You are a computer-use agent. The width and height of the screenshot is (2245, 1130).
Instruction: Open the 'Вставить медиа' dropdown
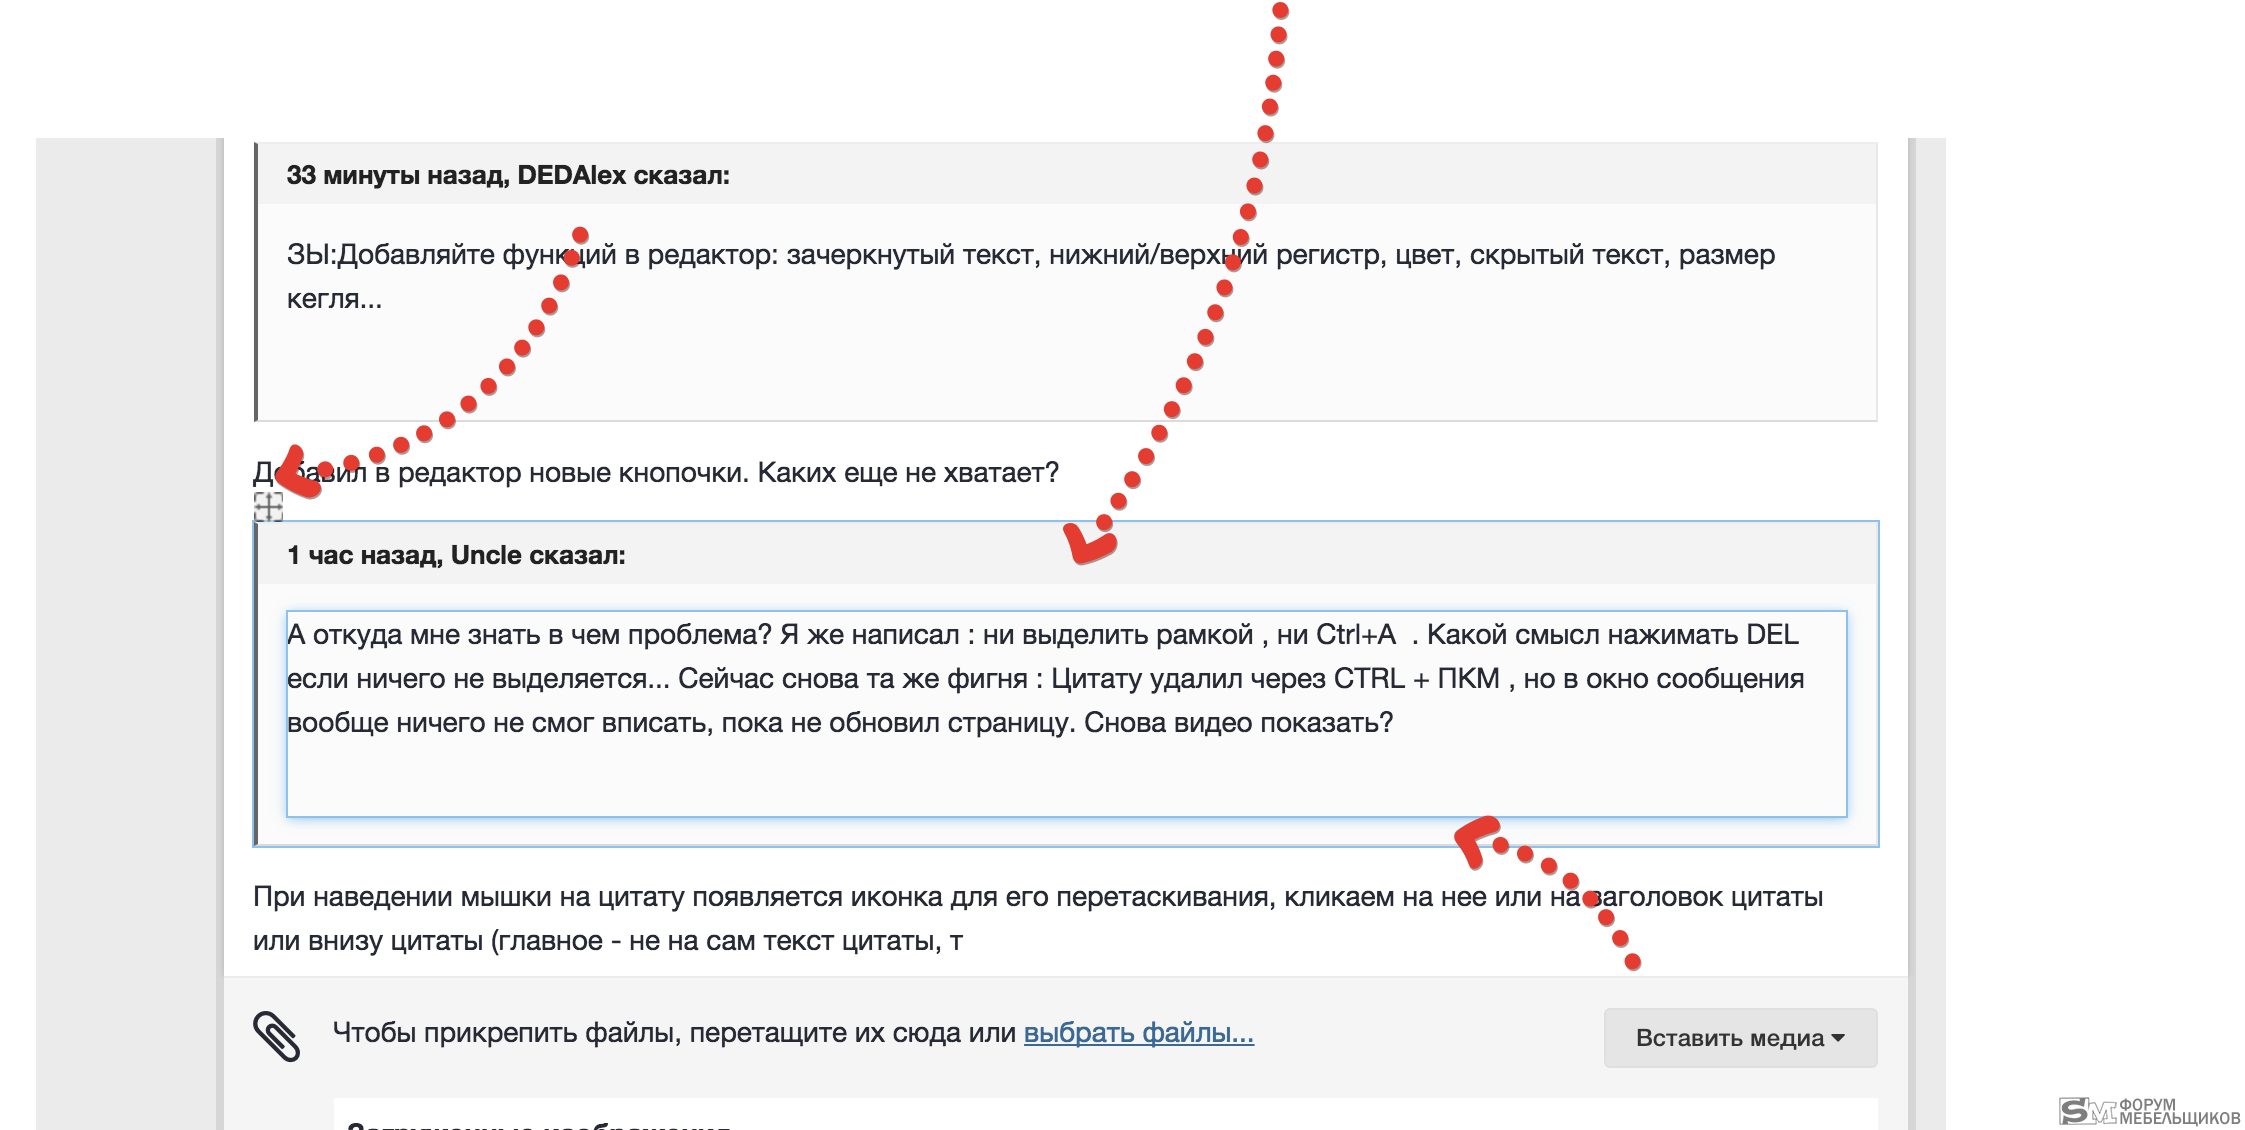[1740, 1038]
